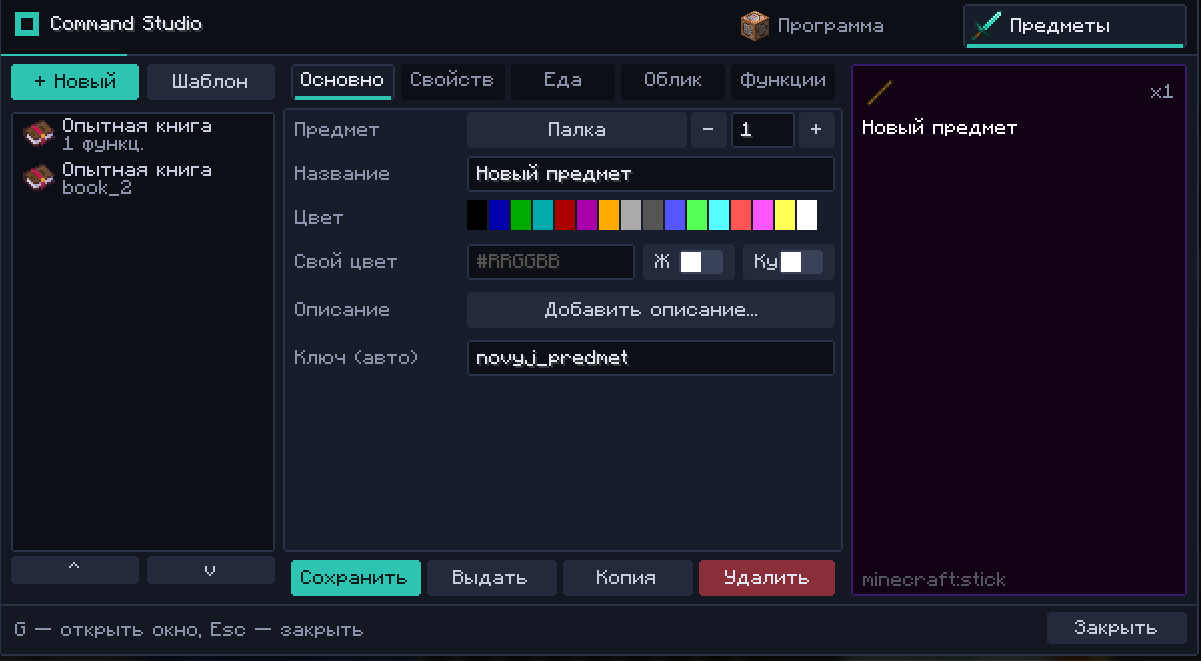Go to the Еда tab

pos(562,81)
